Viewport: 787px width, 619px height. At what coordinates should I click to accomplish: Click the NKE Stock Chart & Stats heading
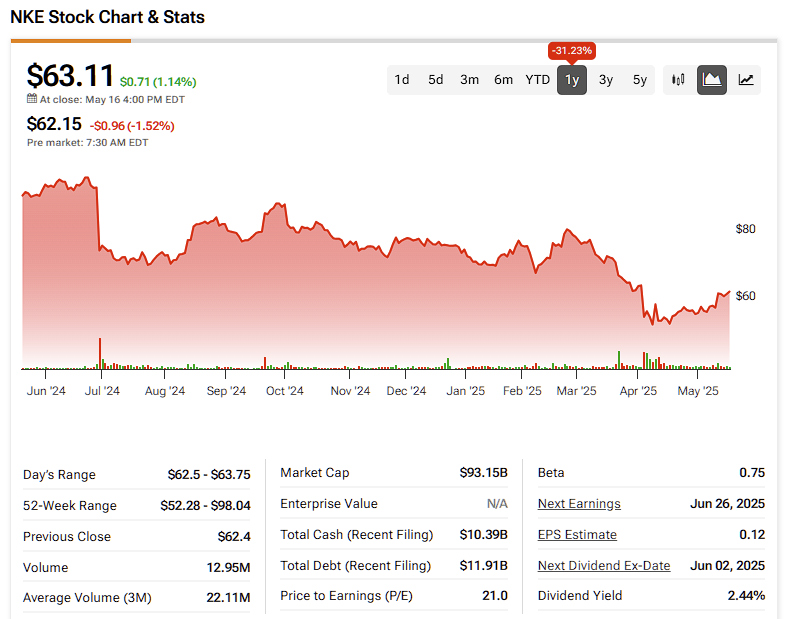107,17
